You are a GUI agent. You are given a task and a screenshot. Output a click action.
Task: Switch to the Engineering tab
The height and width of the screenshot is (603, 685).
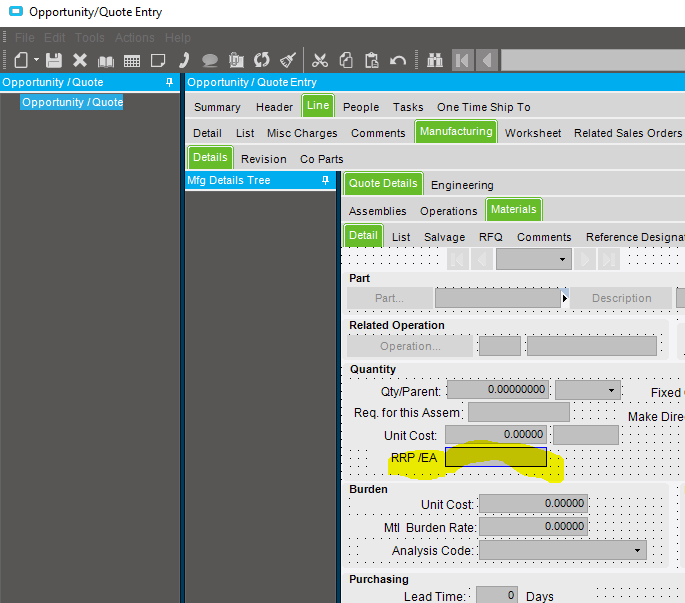click(x=462, y=185)
